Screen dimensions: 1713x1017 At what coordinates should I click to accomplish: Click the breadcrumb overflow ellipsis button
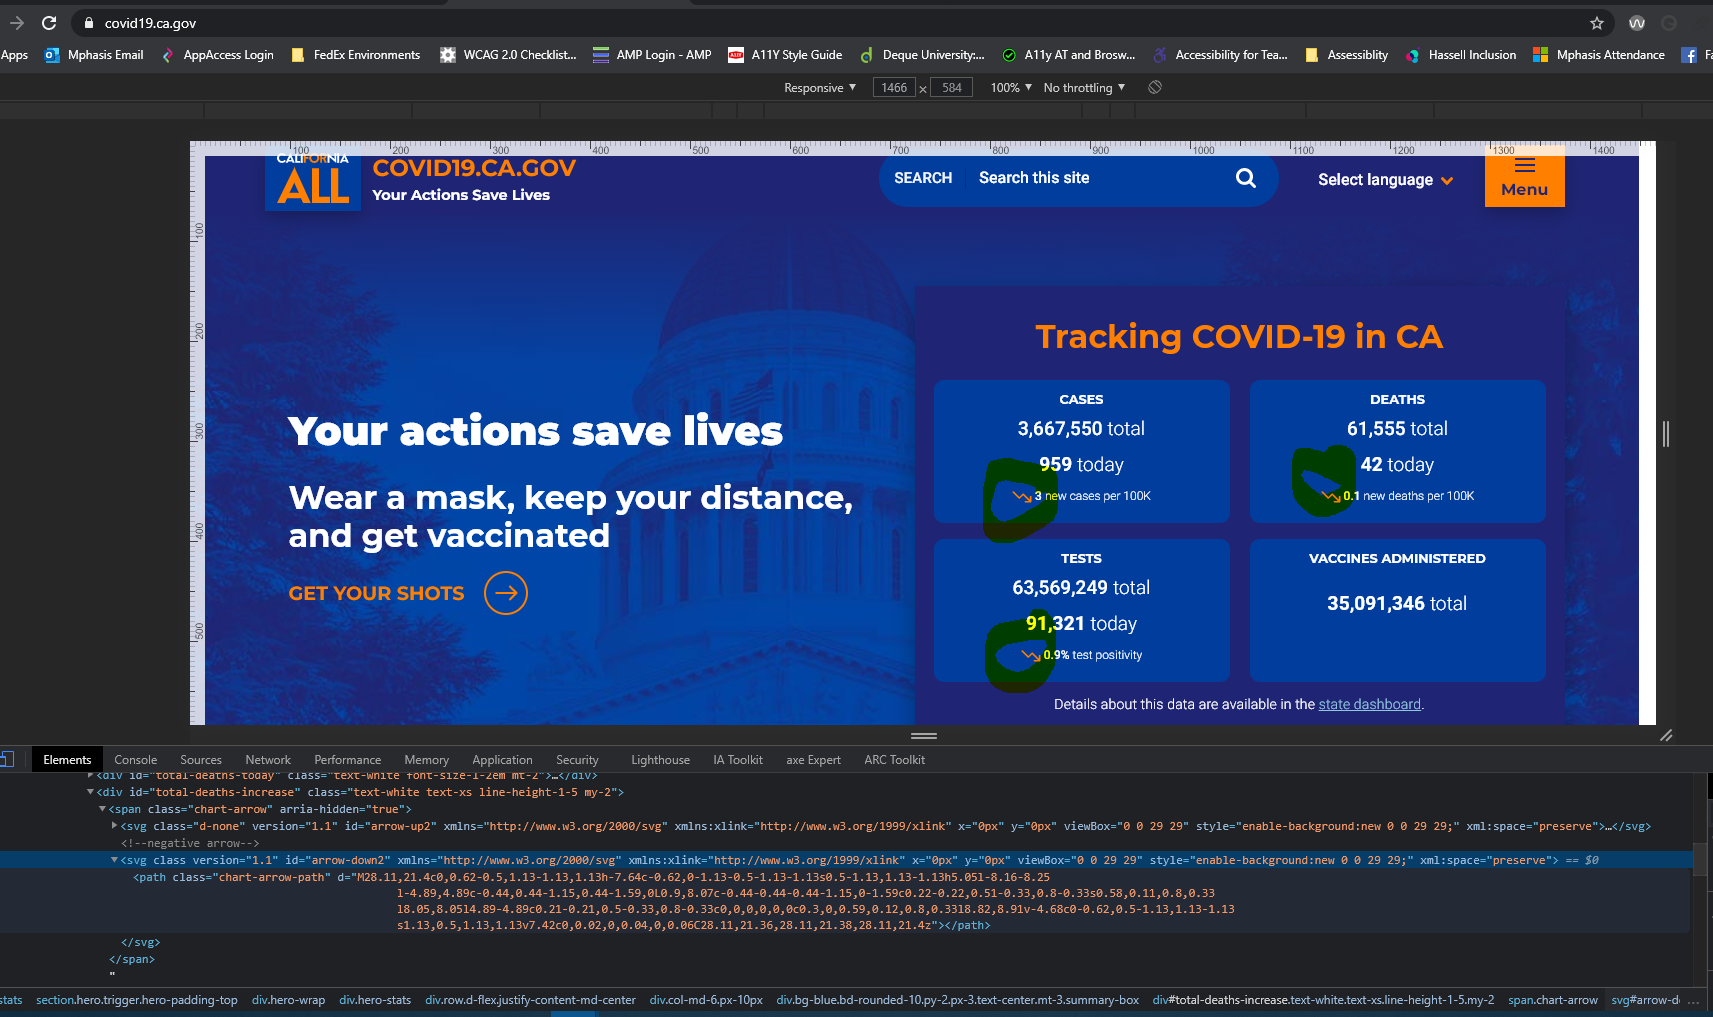tap(1693, 1000)
